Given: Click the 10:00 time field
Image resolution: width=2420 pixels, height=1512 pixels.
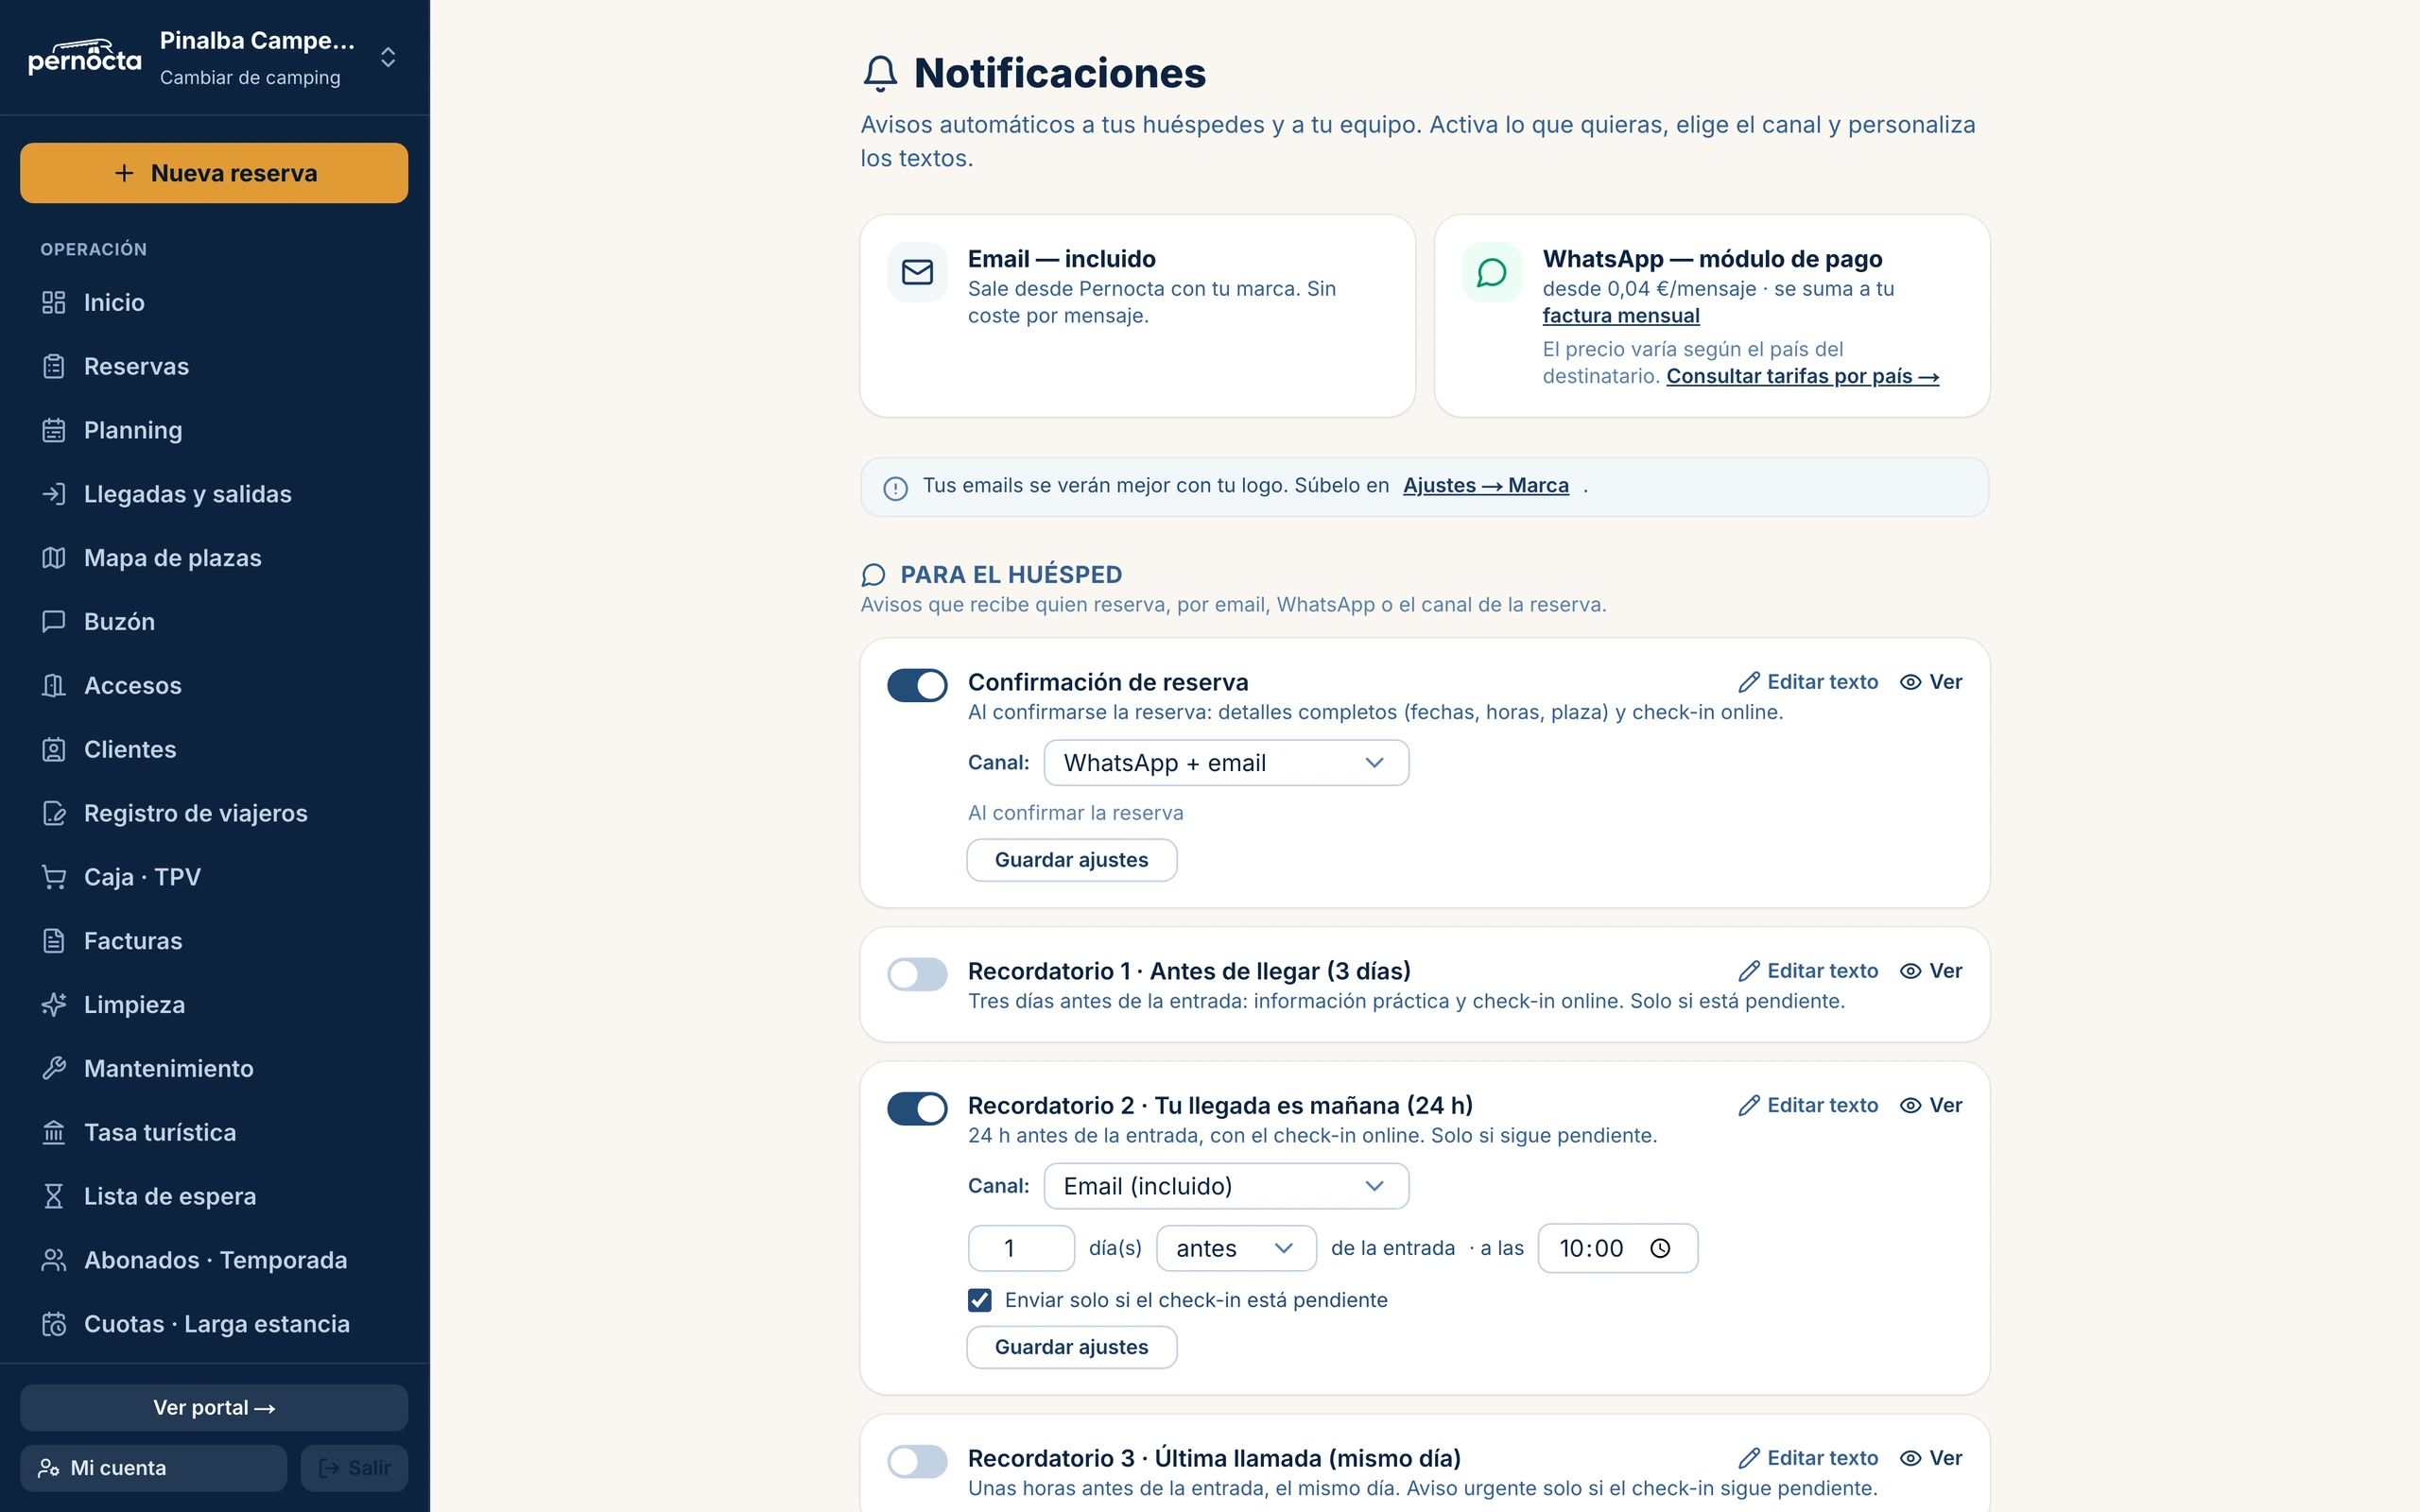Looking at the screenshot, I should click(1617, 1248).
